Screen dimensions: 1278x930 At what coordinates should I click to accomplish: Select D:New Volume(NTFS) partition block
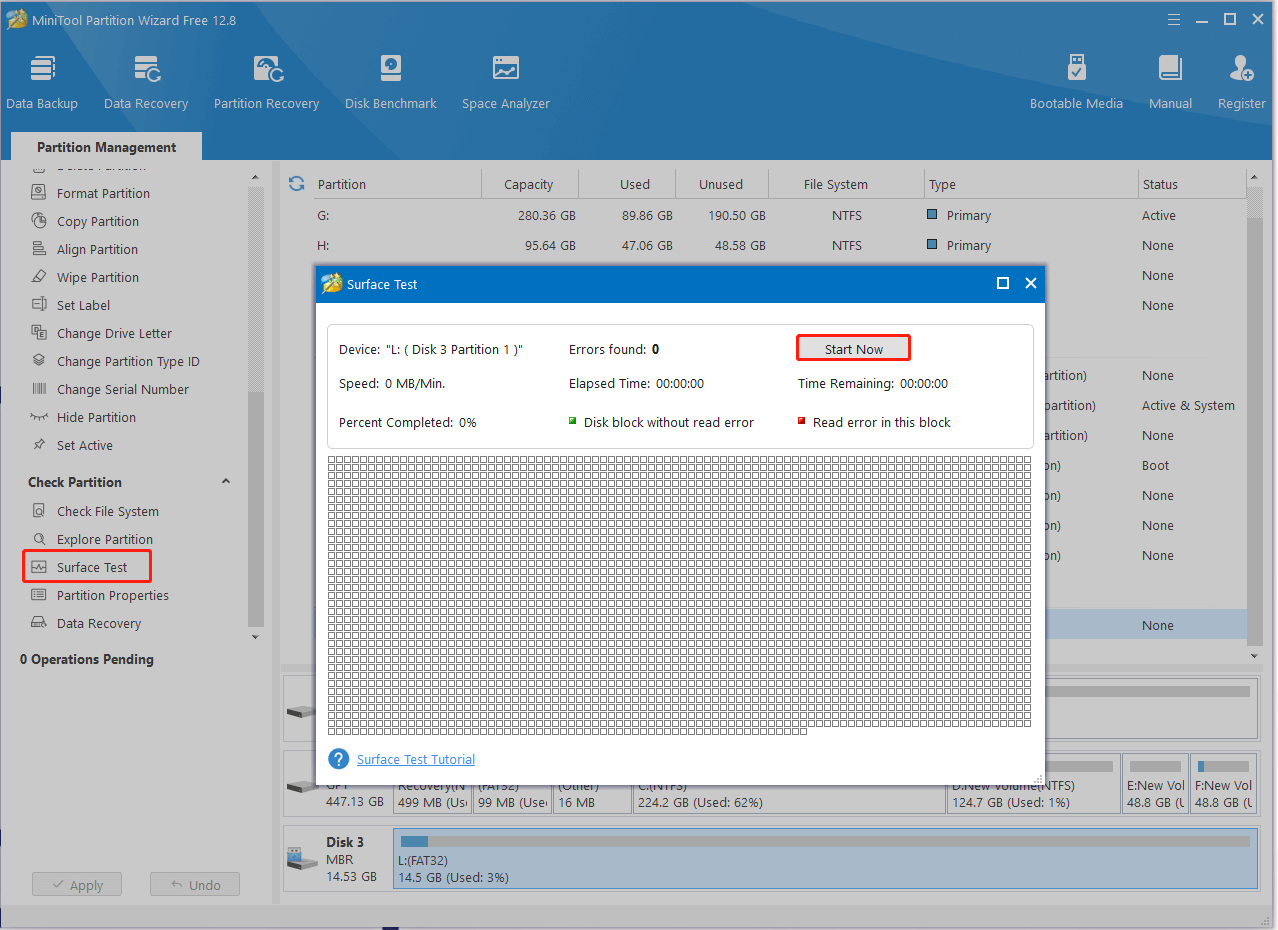[1034, 783]
